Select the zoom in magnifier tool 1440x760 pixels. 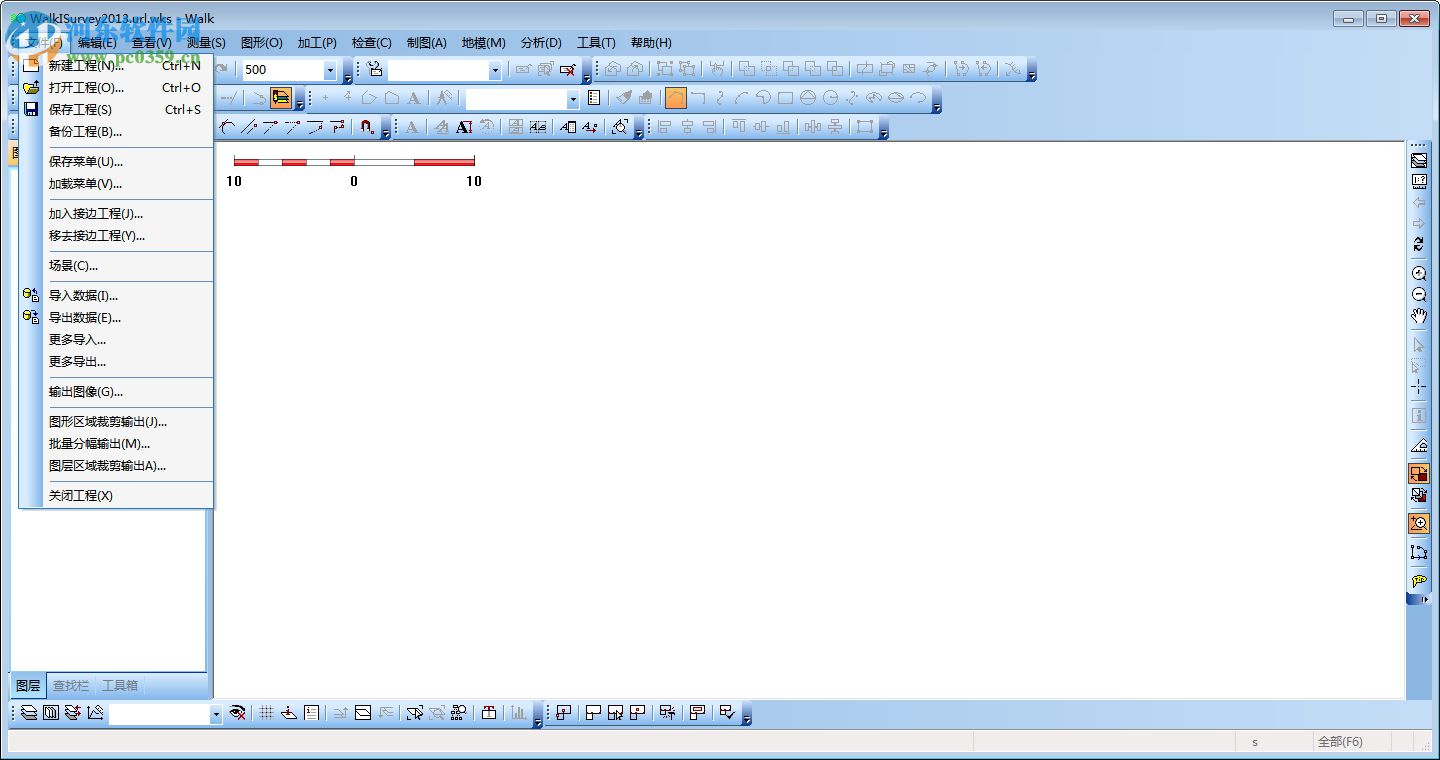click(x=1418, y=273)
